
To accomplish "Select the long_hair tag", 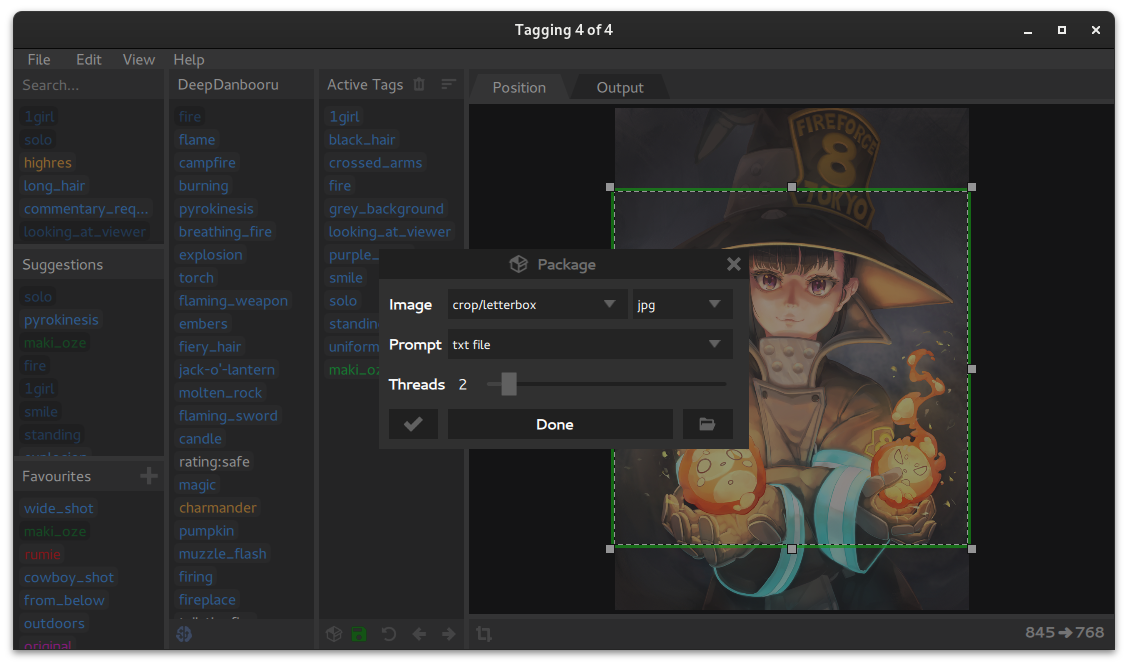I will tap(54, 186).
